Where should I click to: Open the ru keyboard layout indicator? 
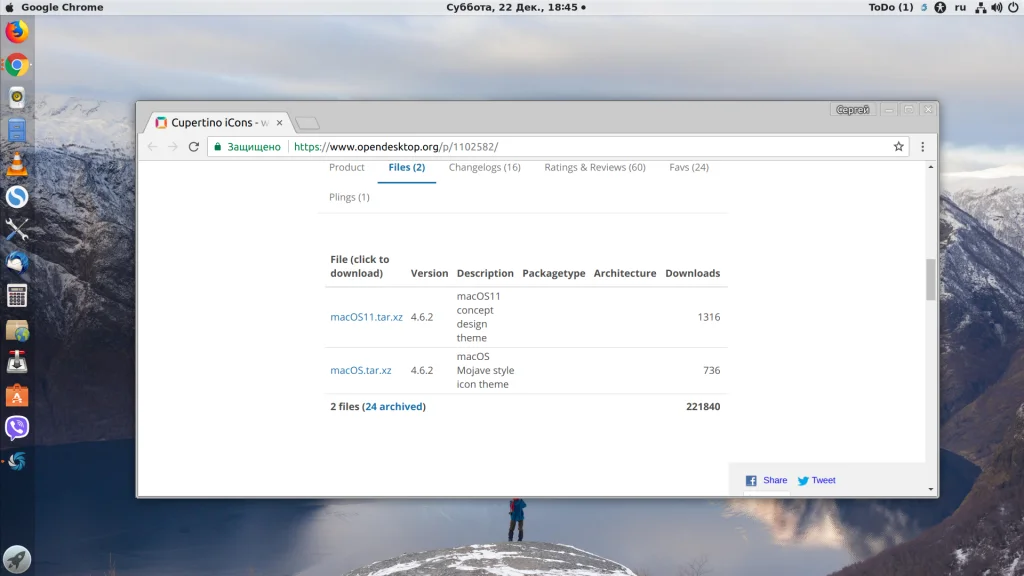960,7
